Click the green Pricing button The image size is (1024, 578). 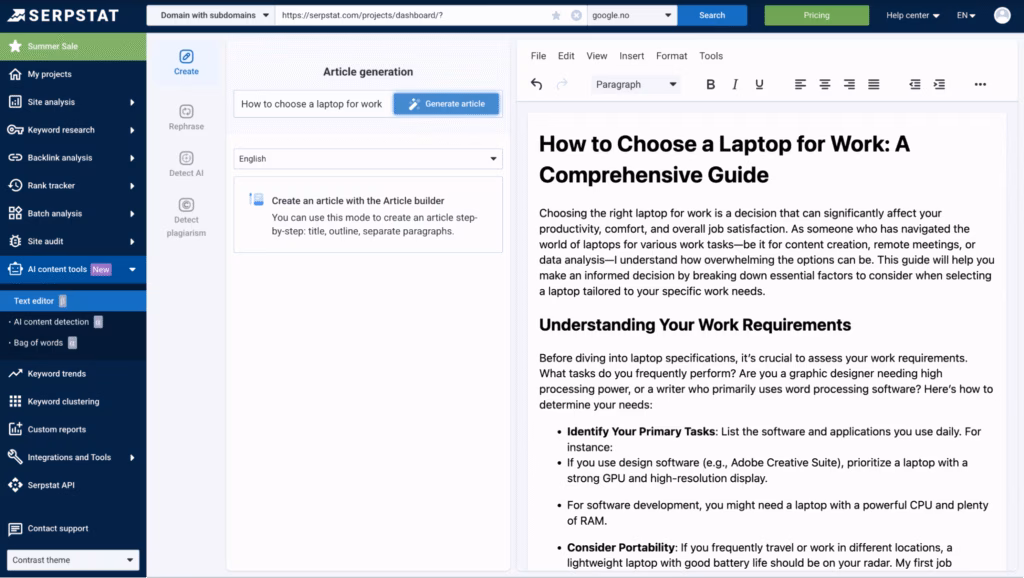pyautogui.click(x=816, y=16)
